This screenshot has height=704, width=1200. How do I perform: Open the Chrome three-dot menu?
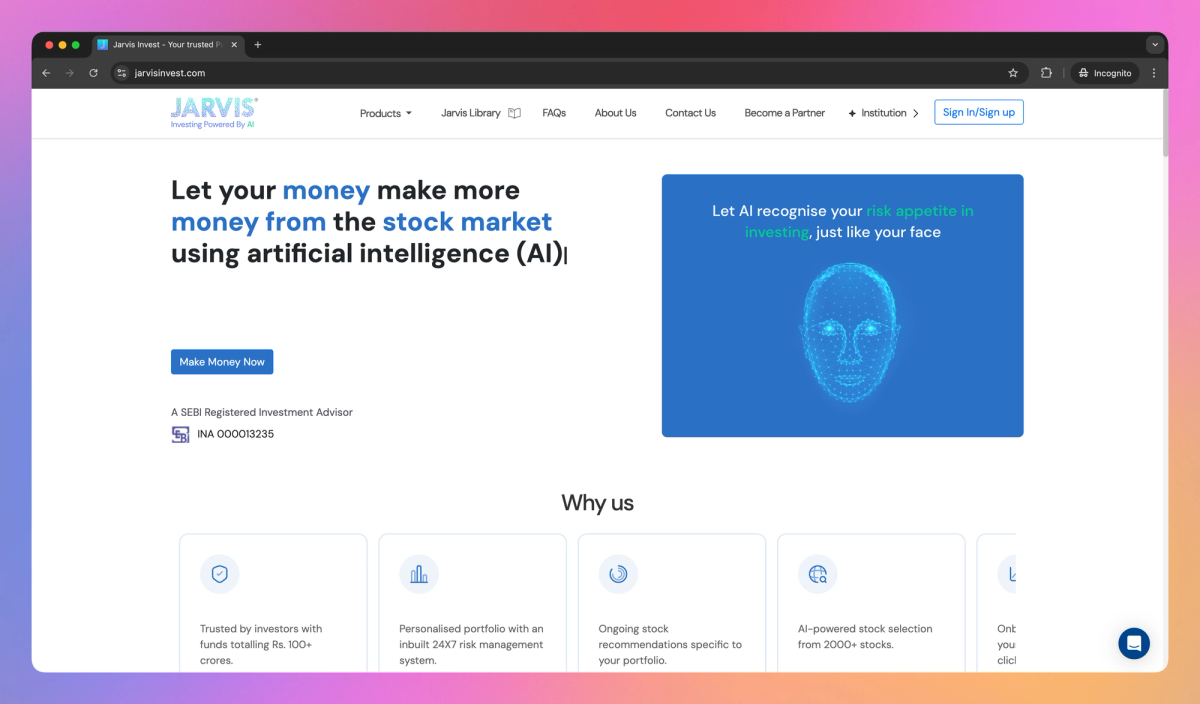pyautogui.click(x=1154, y=73)
